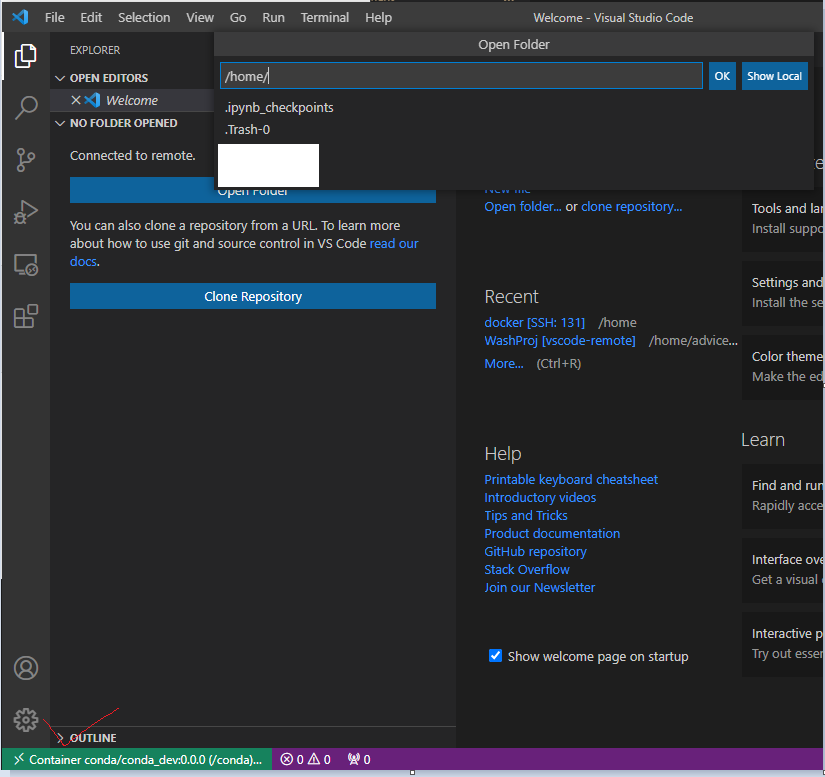Click the 'read our docs' link
Viewport: 825px width, 777px height.
click(394, 244)
